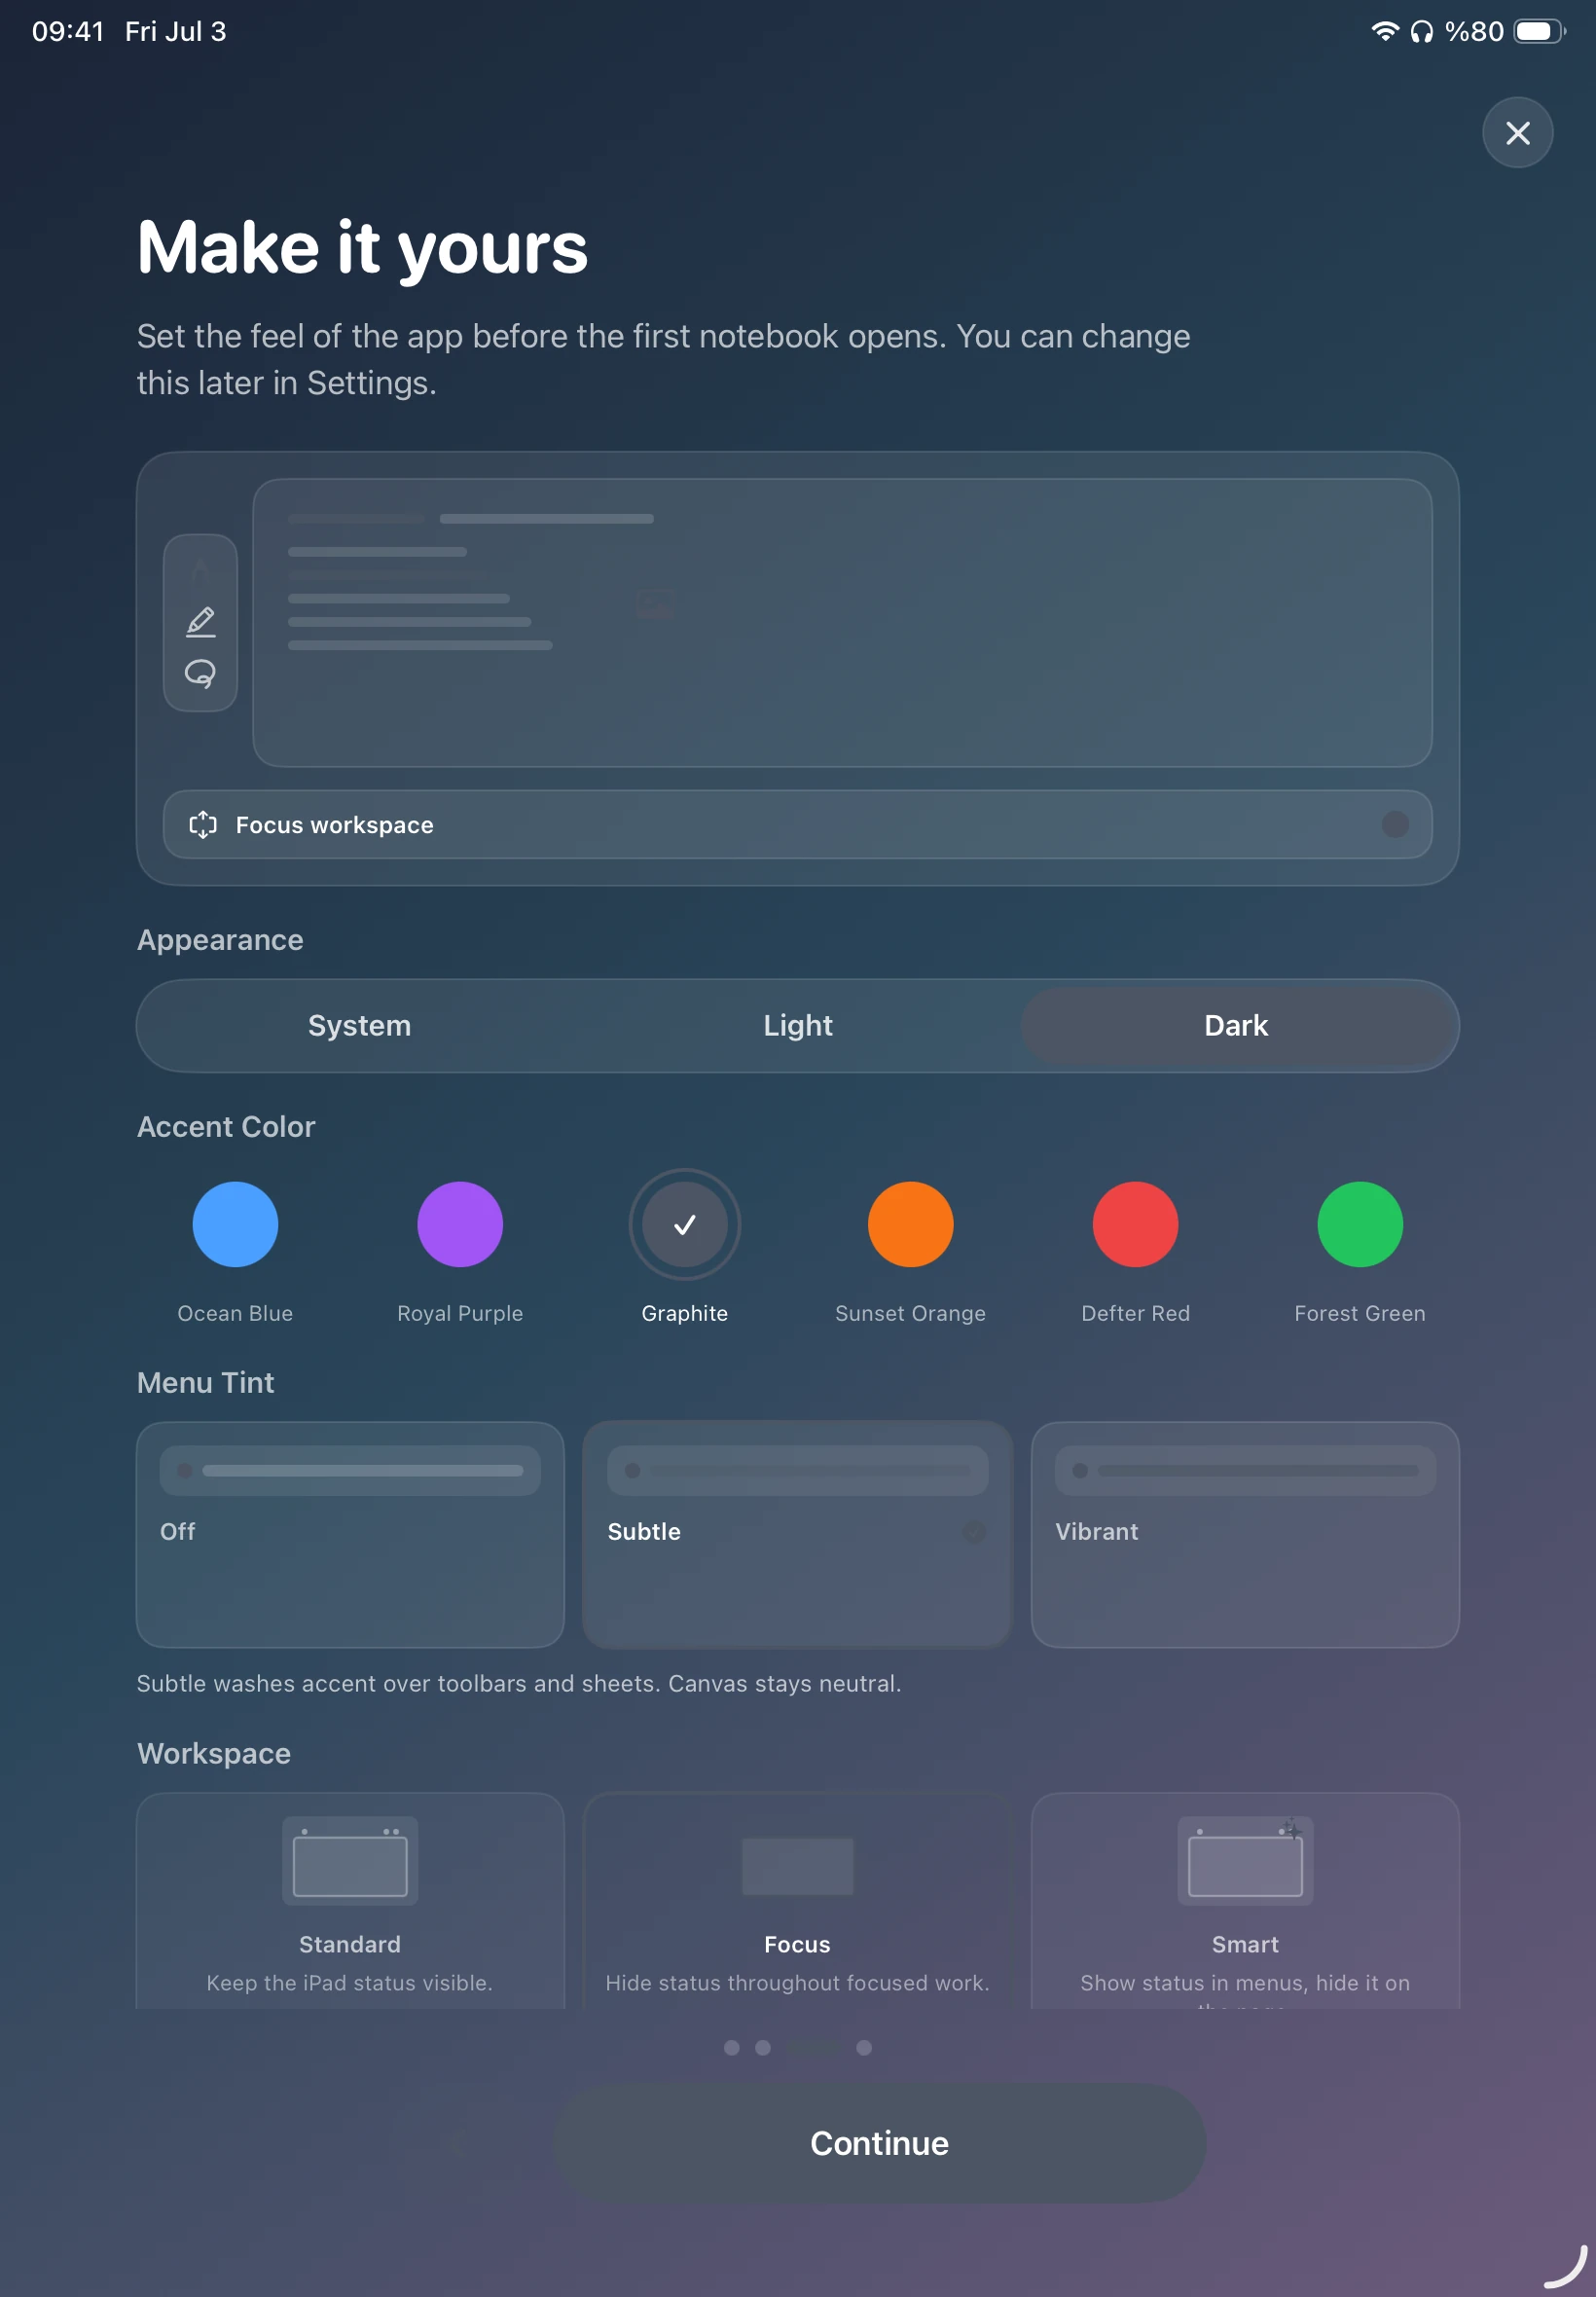
Task: Choose the Ocean Blue accent color
Action: [x=235, y=1224]
